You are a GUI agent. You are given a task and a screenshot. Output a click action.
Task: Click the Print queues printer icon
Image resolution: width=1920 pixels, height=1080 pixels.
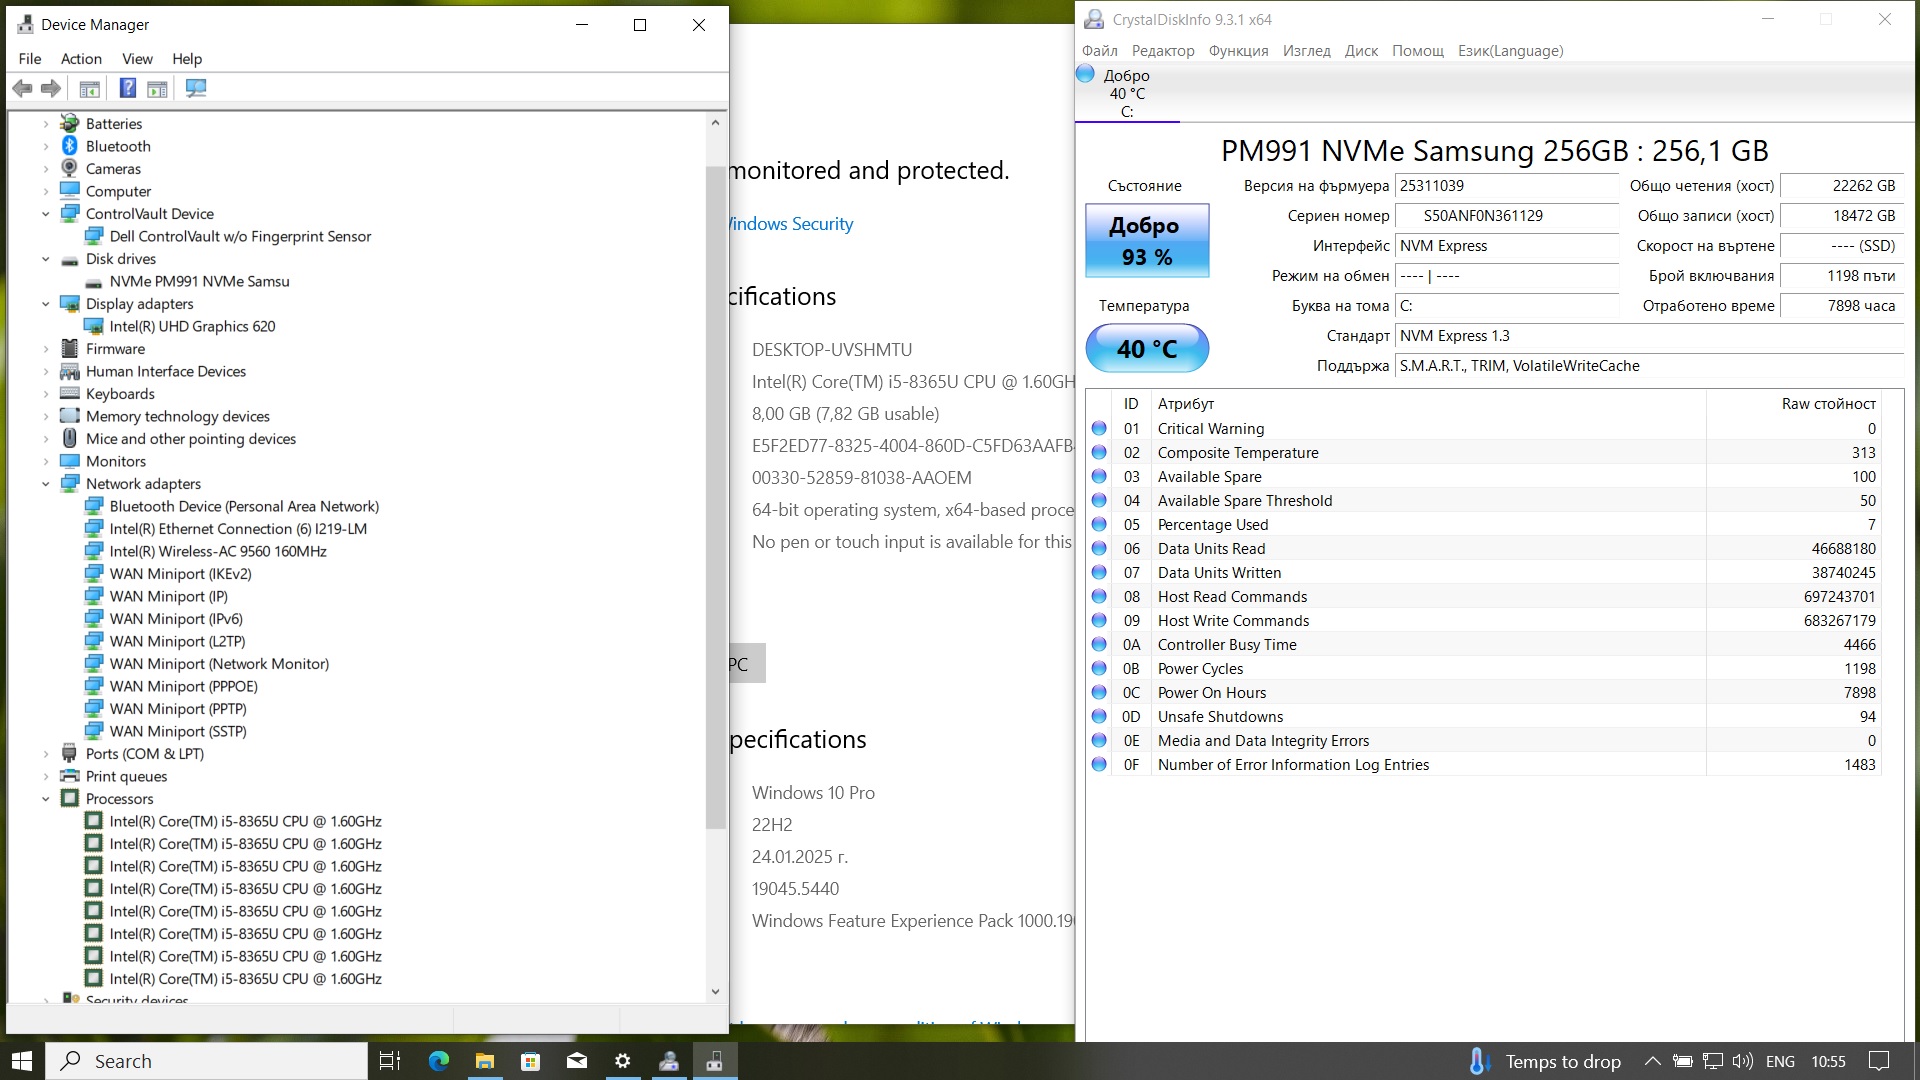[x=69, y=776]
